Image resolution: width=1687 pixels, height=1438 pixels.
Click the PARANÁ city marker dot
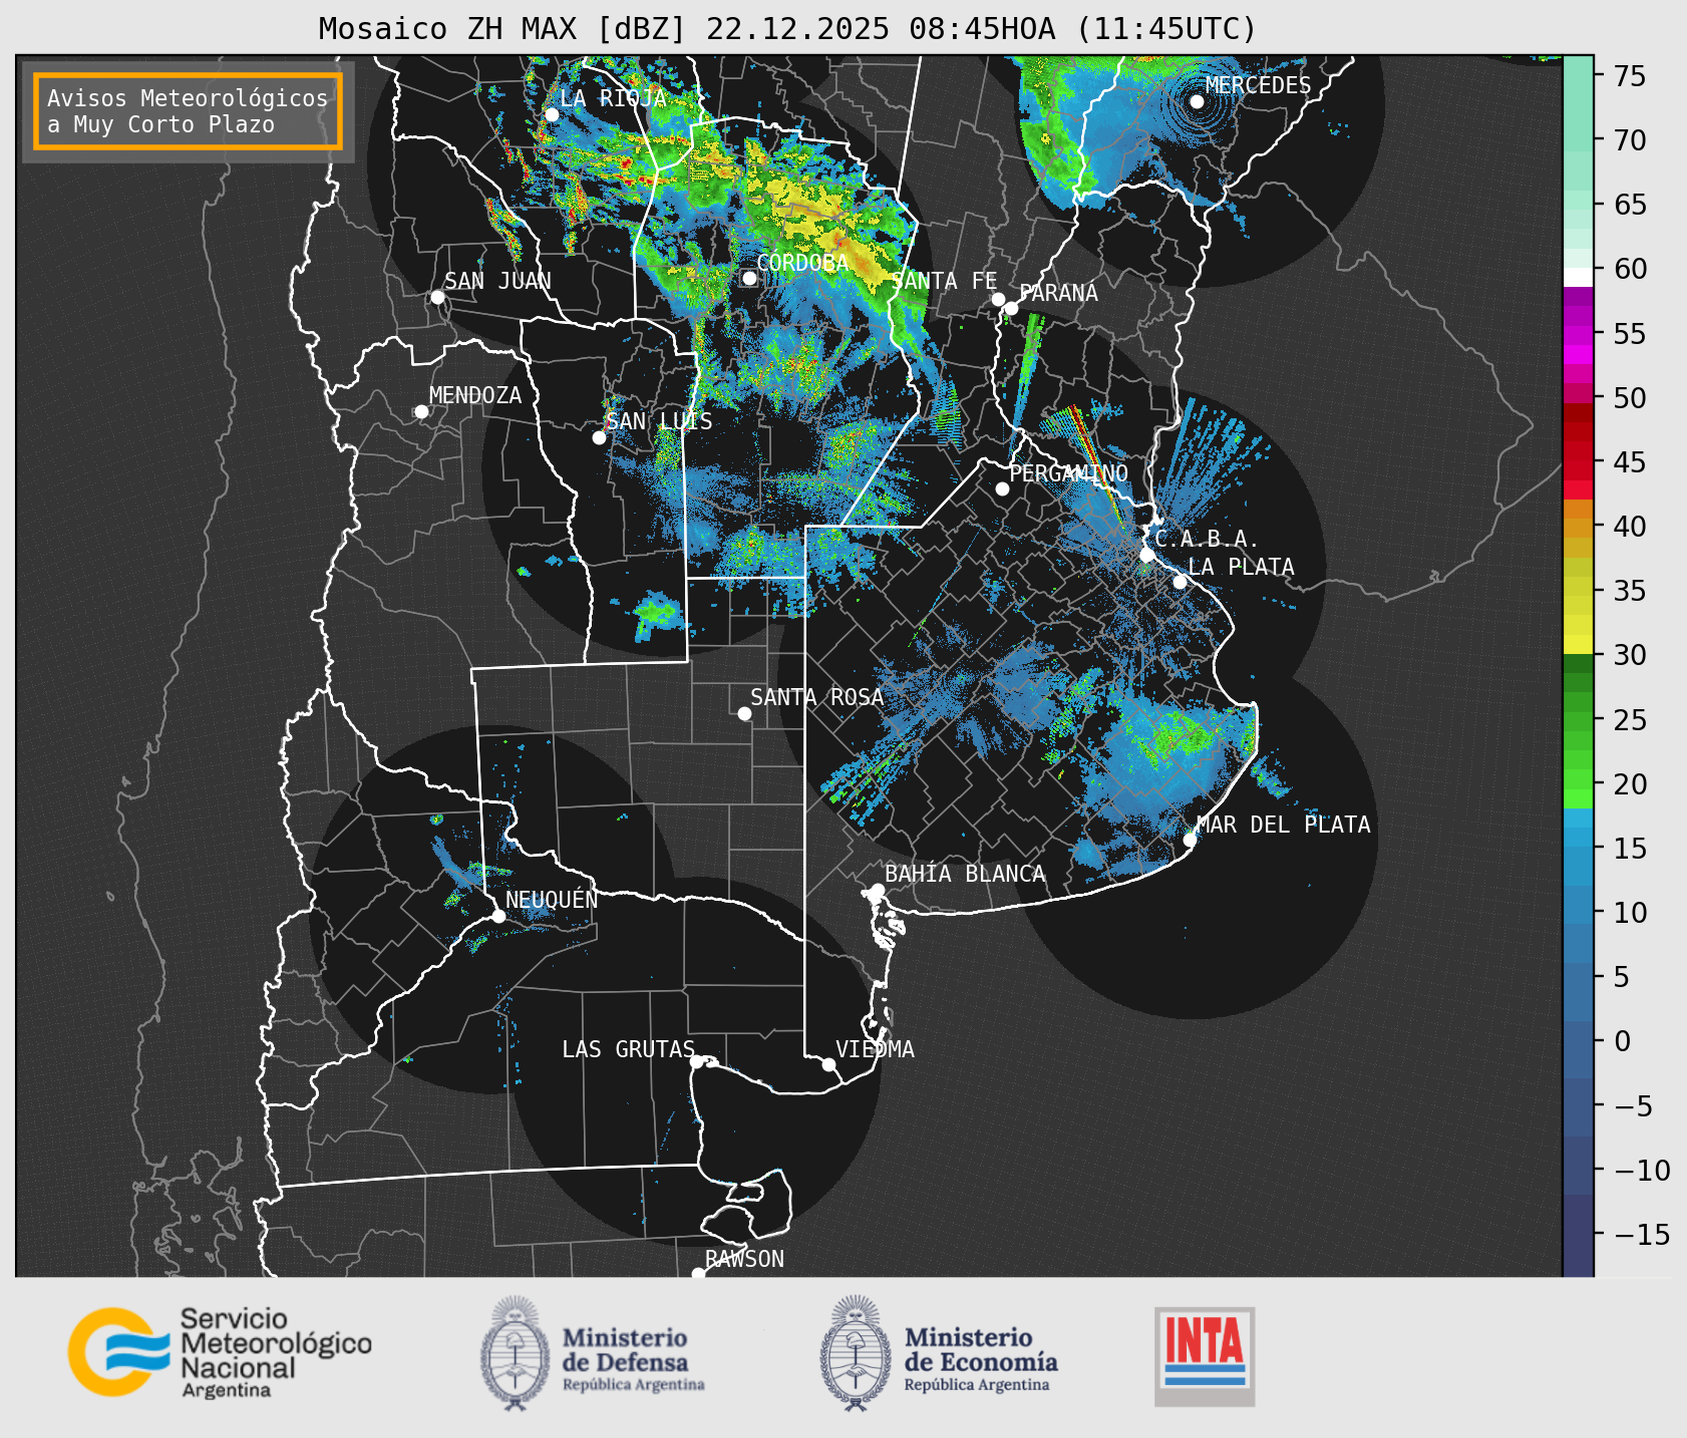(1011, 309)
